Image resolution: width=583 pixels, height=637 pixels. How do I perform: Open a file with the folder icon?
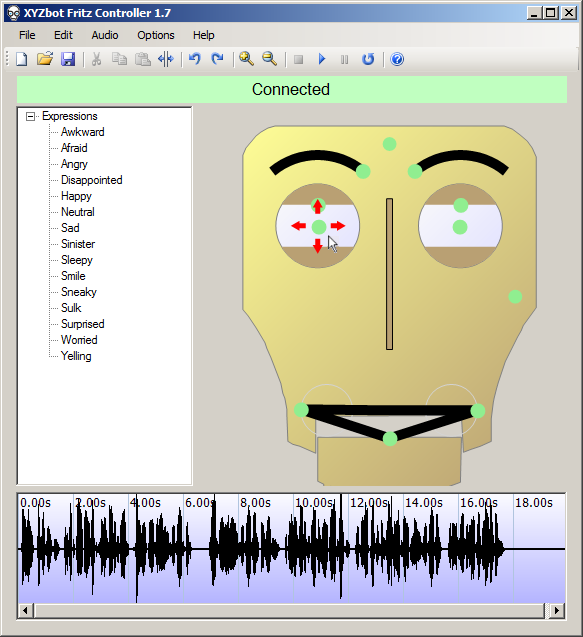click(45, 59)
